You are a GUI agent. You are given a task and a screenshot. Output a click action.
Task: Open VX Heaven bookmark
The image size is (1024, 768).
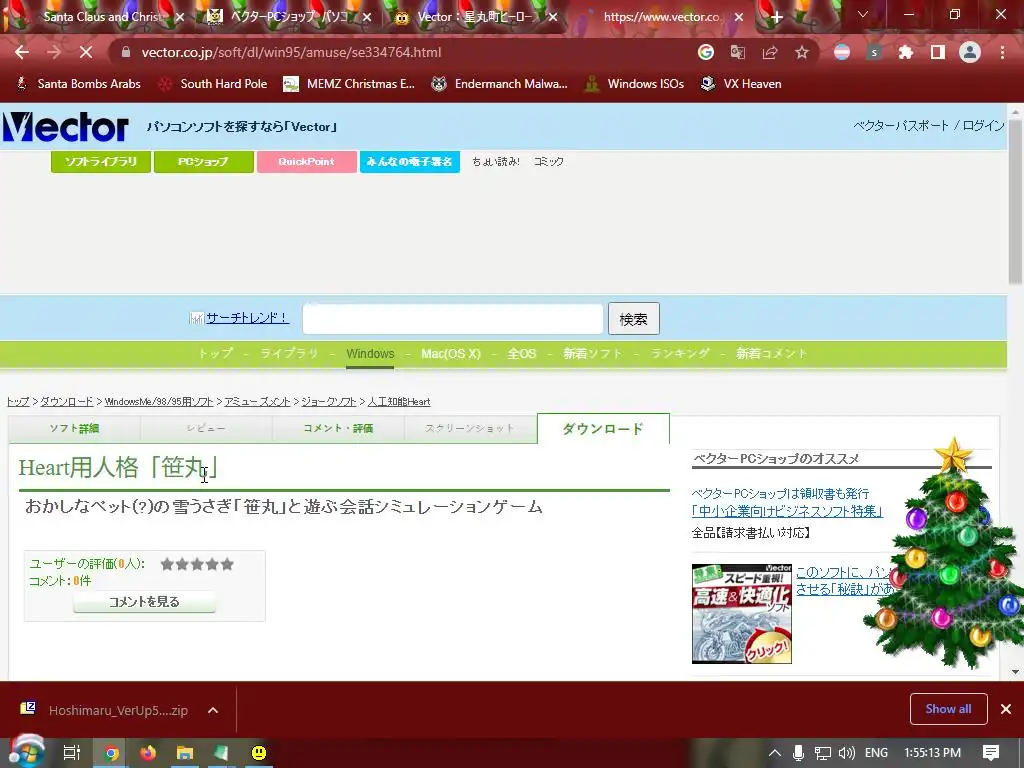click(x=741, y=84)
